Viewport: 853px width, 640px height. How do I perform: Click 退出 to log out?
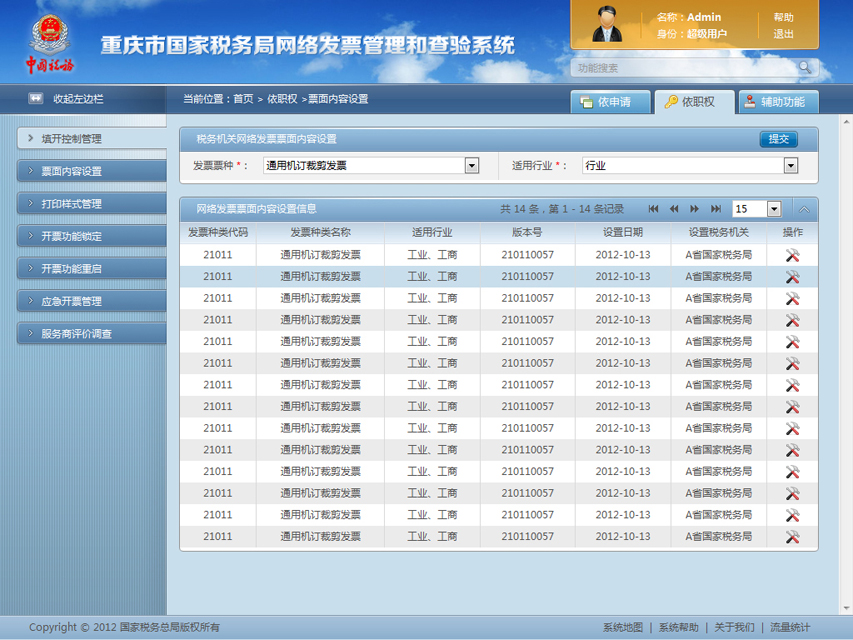[x=783, y=34]
